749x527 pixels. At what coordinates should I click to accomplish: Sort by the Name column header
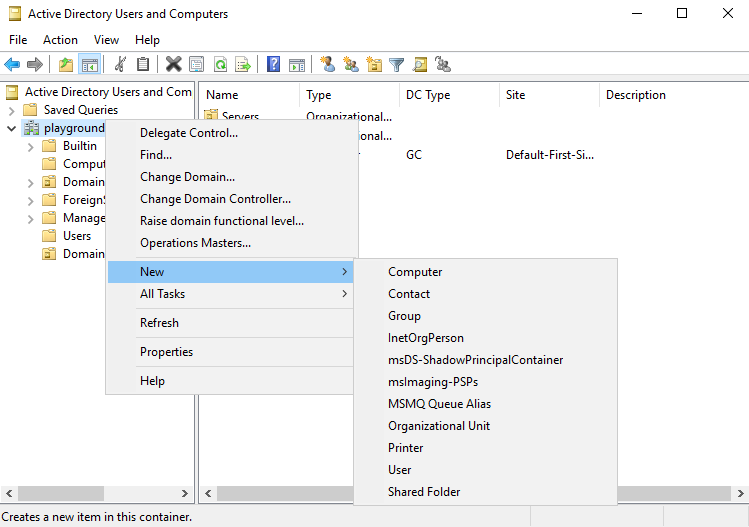coord(249,95)
